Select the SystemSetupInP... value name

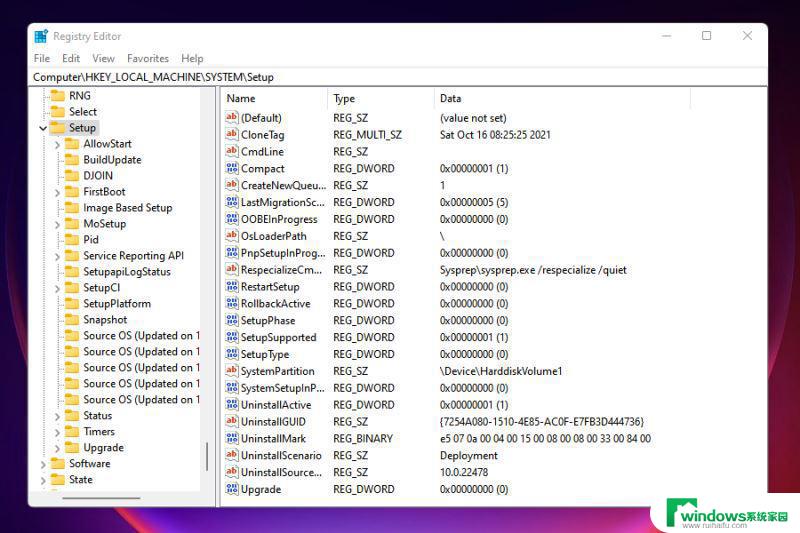(283, 388)
